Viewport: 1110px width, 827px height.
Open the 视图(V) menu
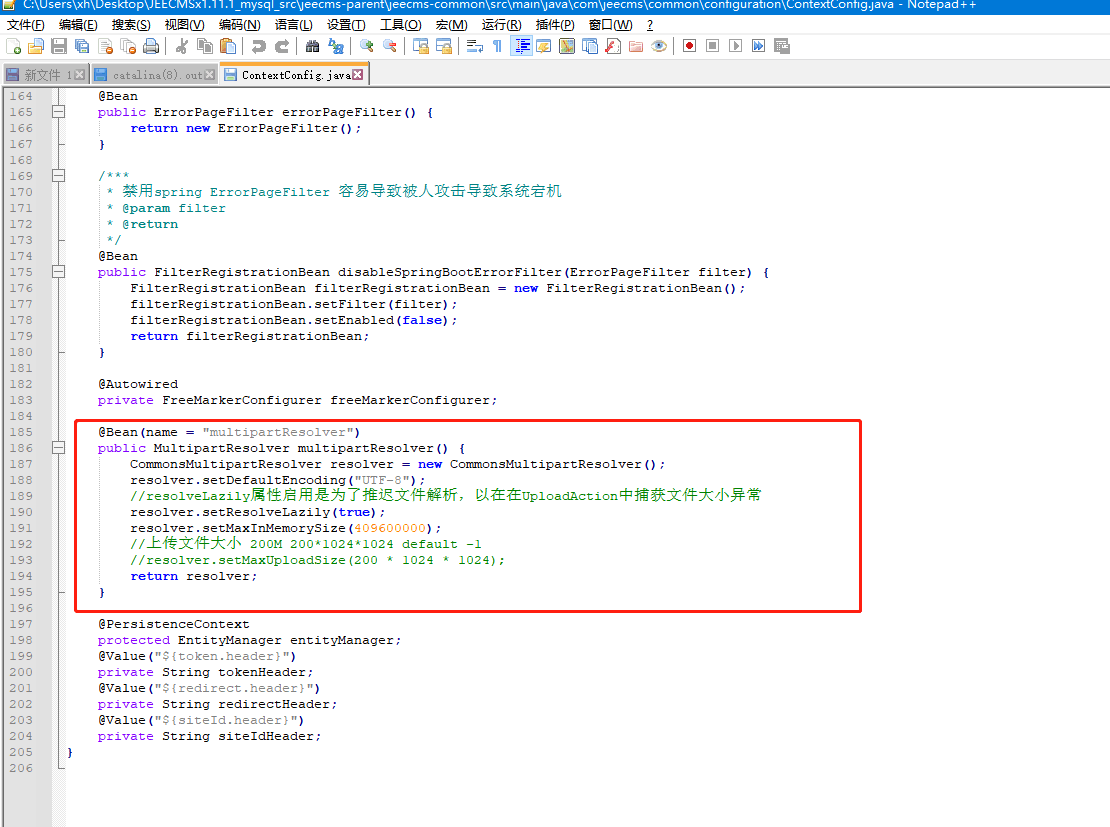tap(184, 25)
